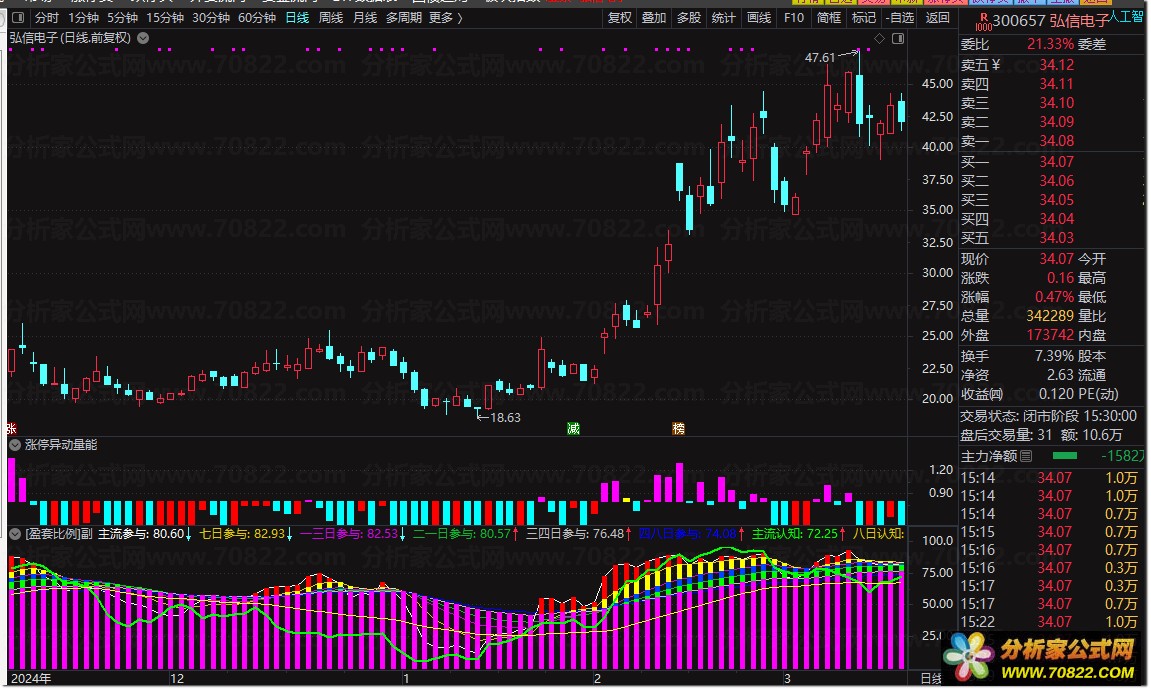Select the 日线 daily period
Viewport: 1151px width, 689px height.
(x=297, y=18)
